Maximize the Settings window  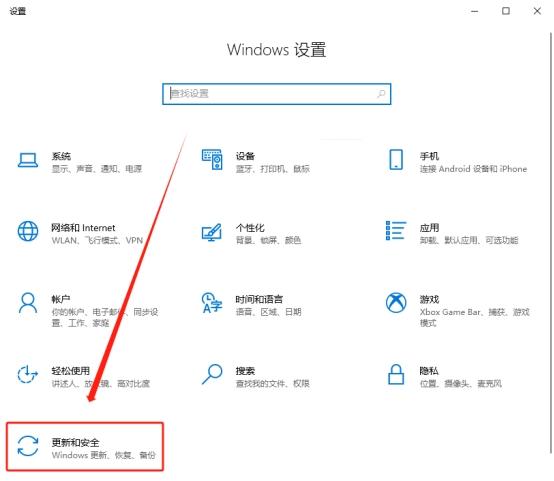[506, 11]
